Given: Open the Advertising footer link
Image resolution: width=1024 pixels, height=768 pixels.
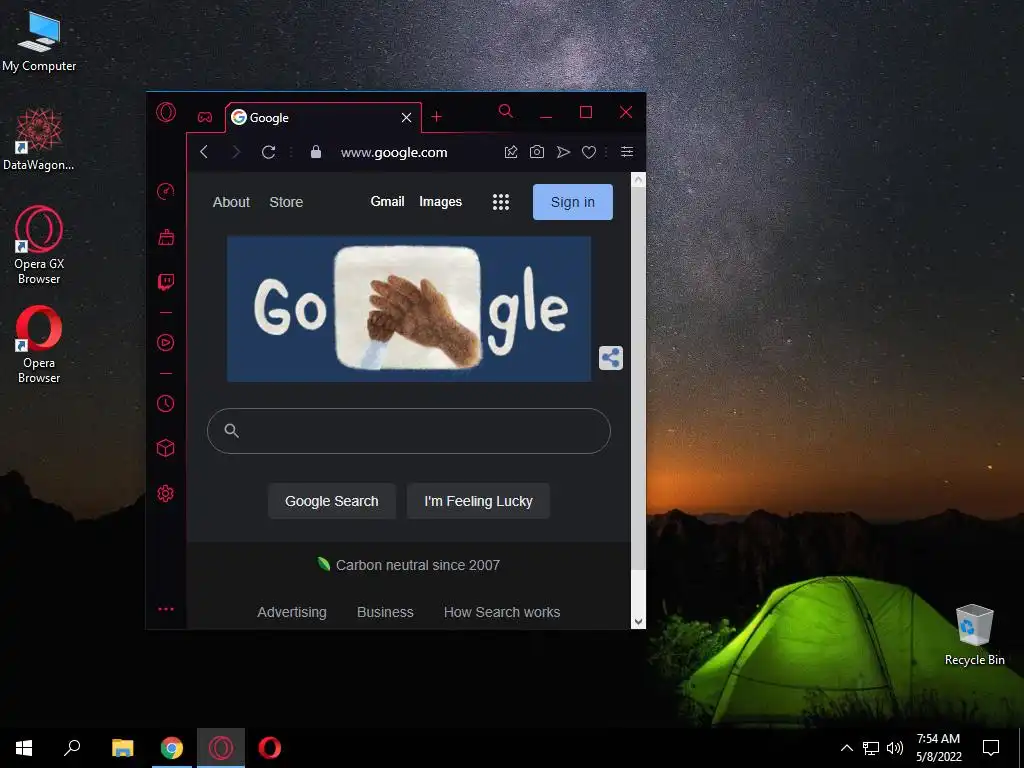Looking at the screenshot, I should [292, 612].
